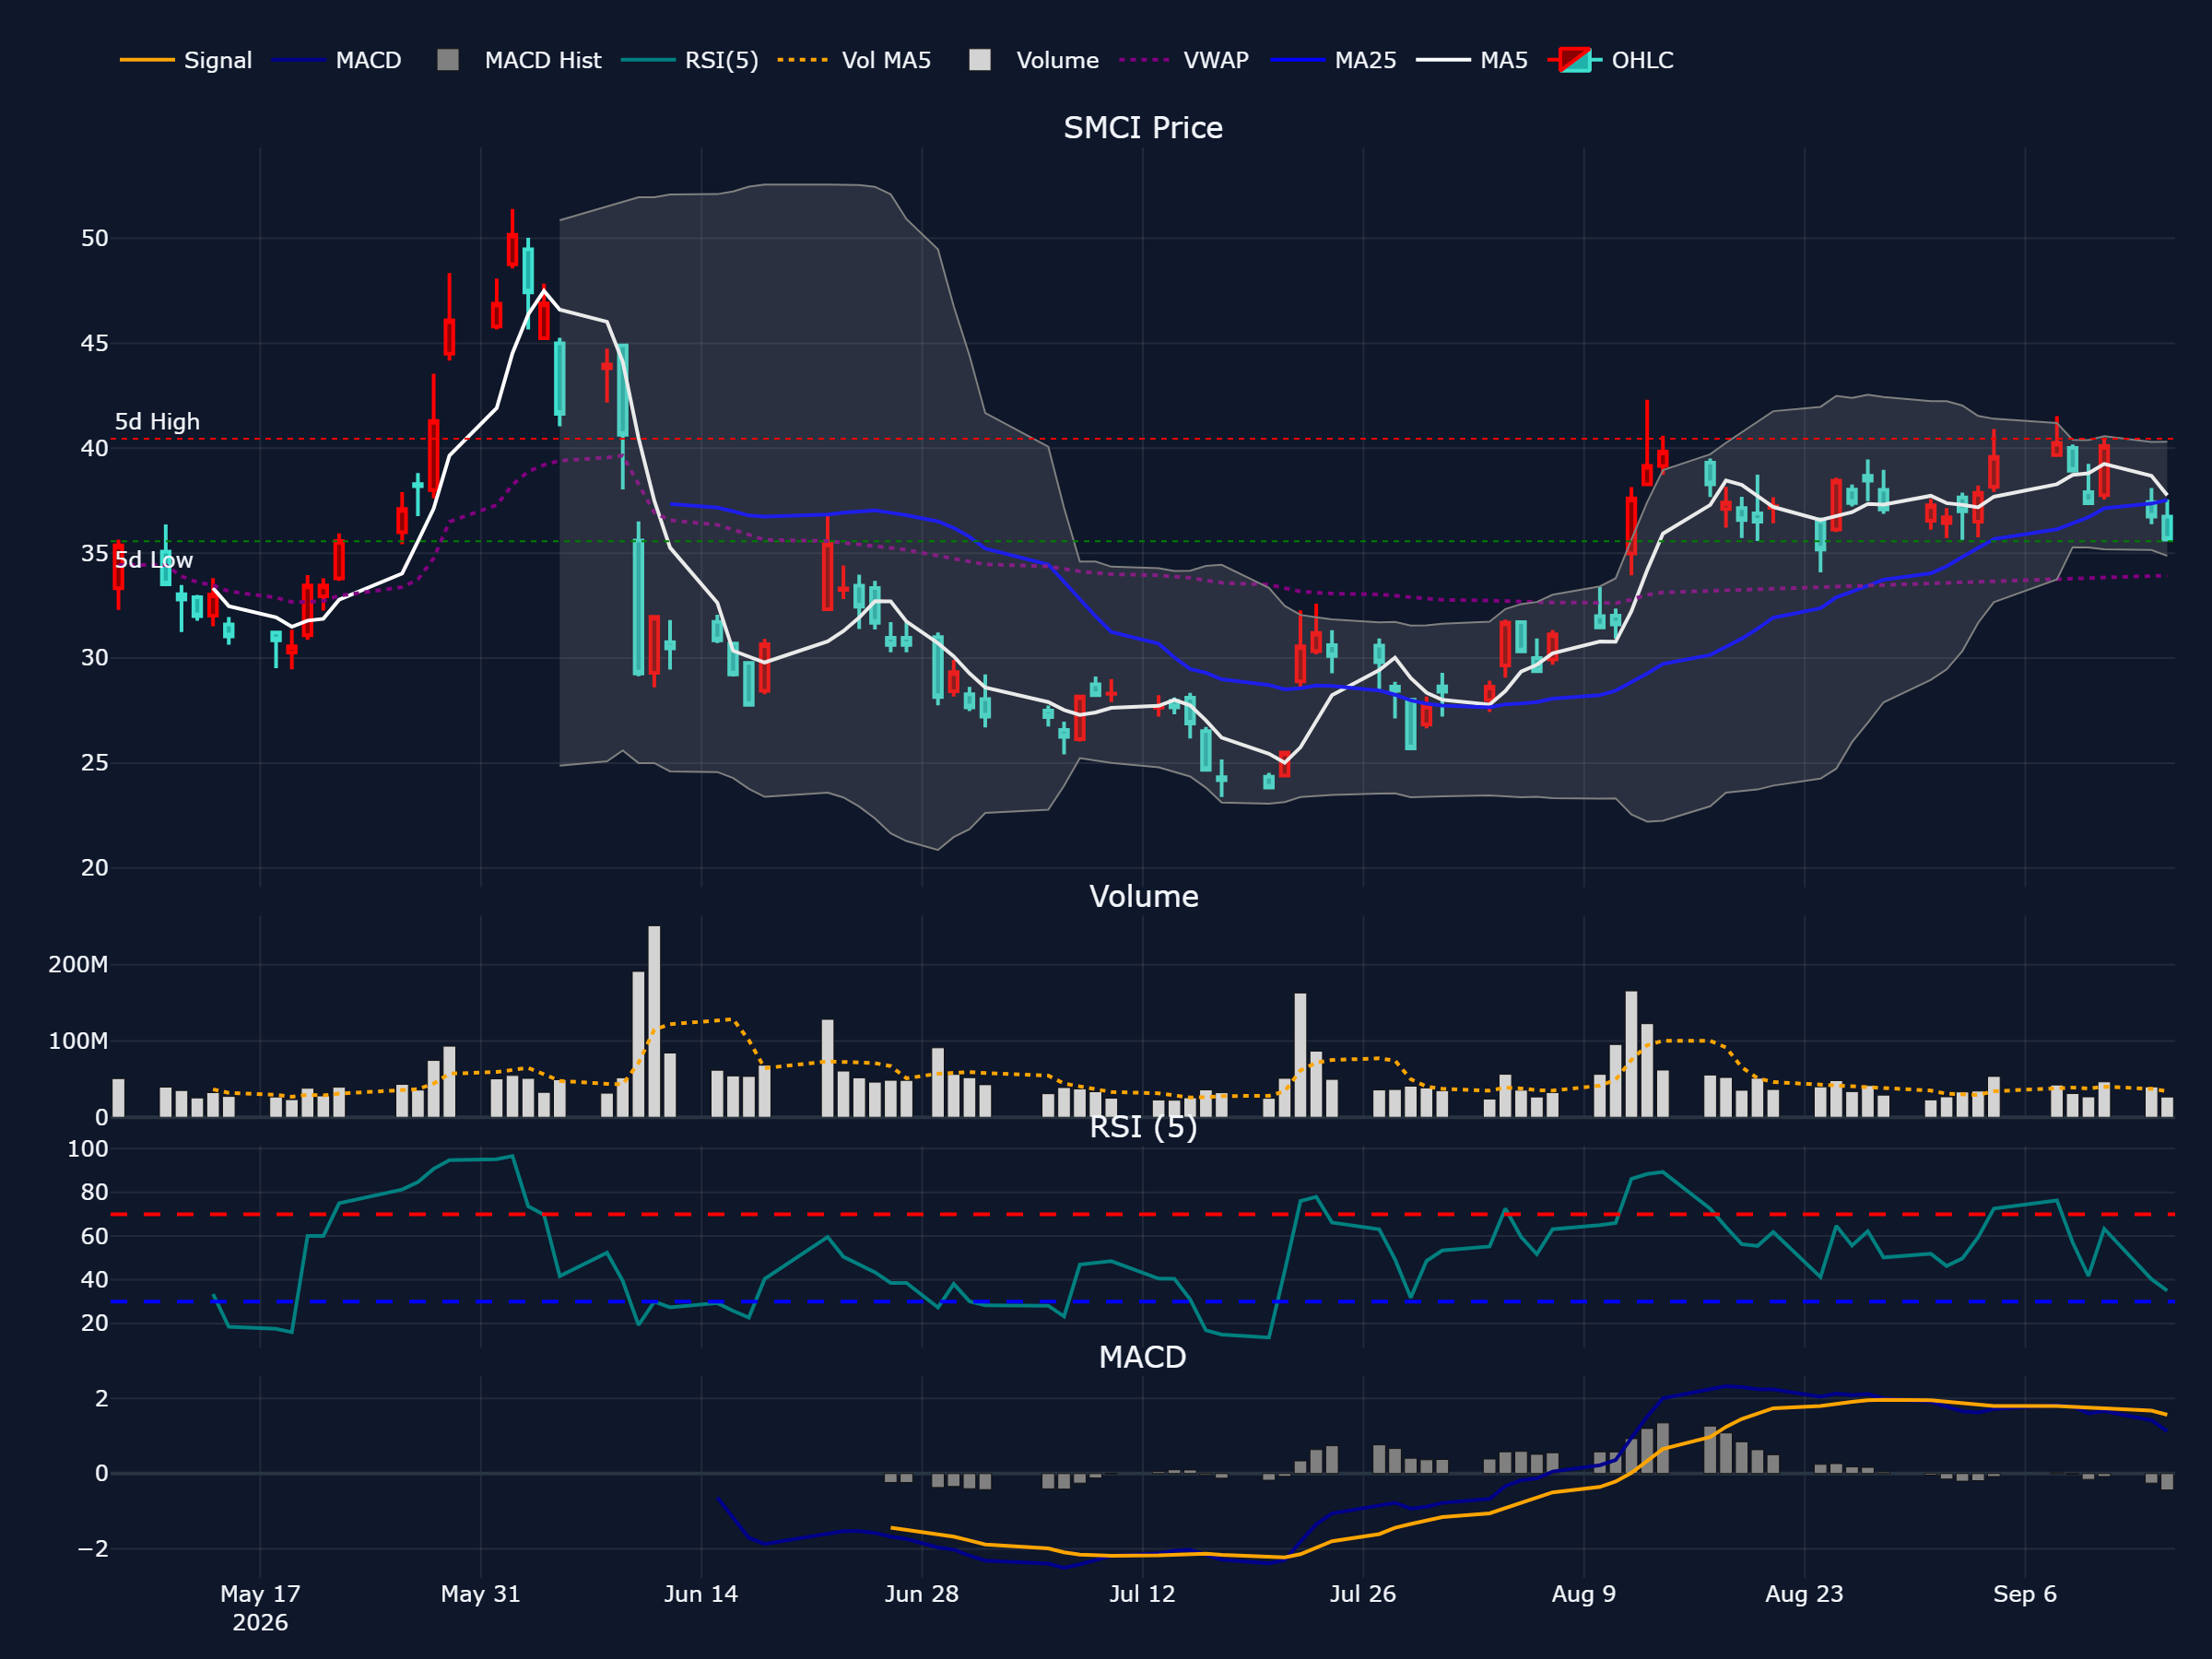Toggle the MACD Hist legend entry
Image resolution: width=2212 pixels, height=1659 pixels.
(x=519, y=60)
